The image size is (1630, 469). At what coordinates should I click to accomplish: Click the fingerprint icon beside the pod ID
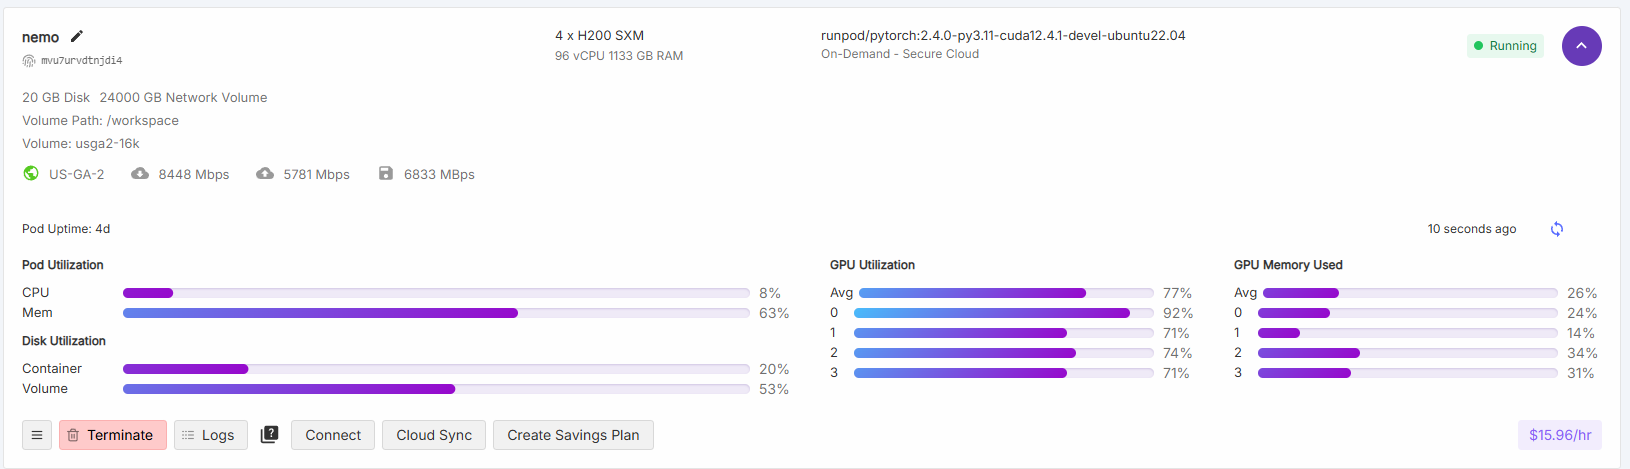click(29, 61)
